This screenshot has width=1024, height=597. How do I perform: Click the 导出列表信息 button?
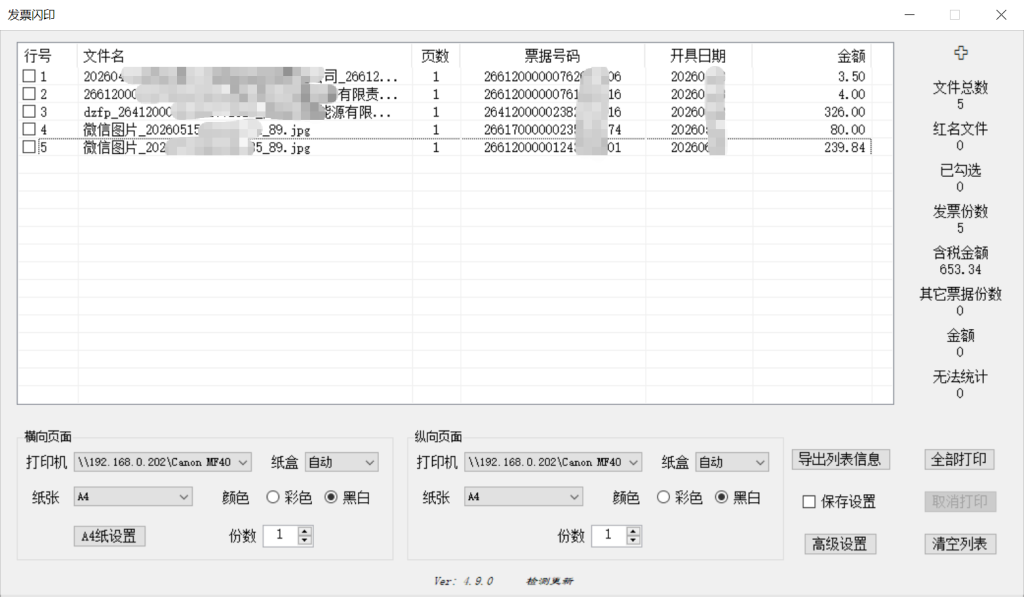click(840, 459)
